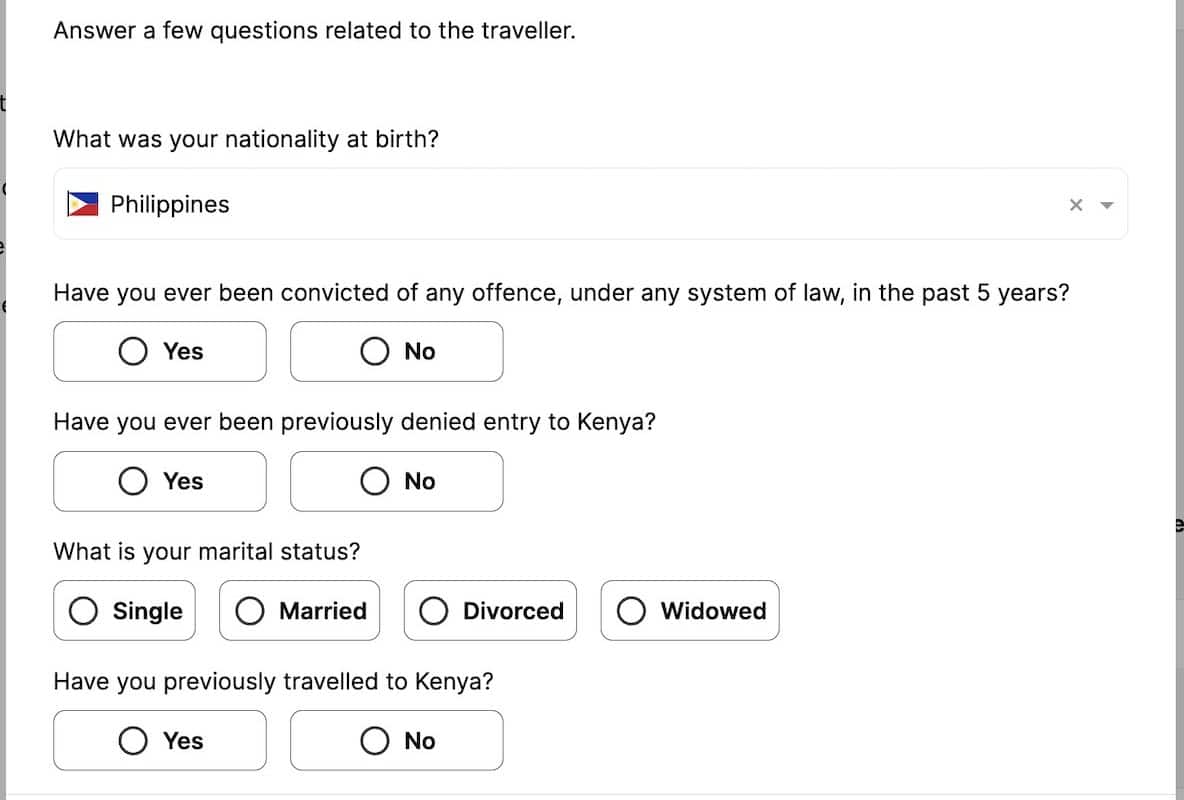Select Yes for convicted of any offence
1184x800 pixels.
[x=160, y=351]
